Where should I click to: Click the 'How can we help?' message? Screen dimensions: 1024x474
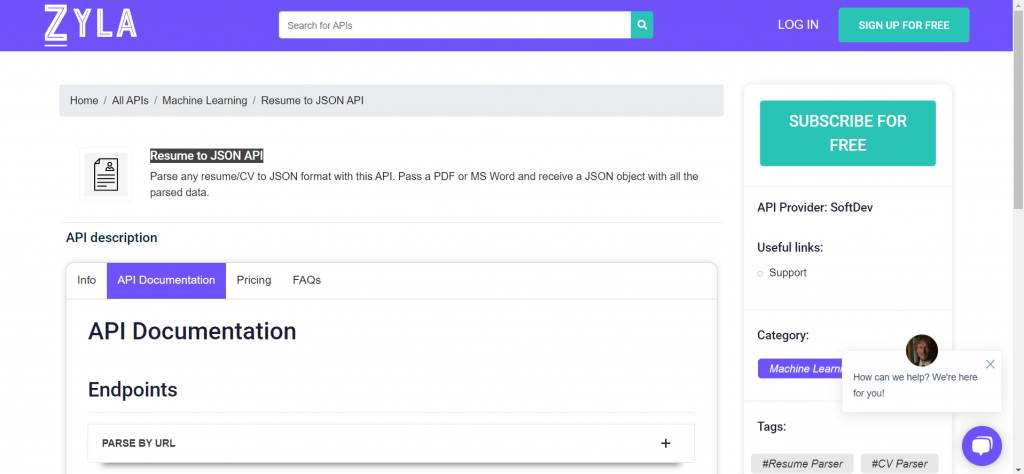point(916,385)
